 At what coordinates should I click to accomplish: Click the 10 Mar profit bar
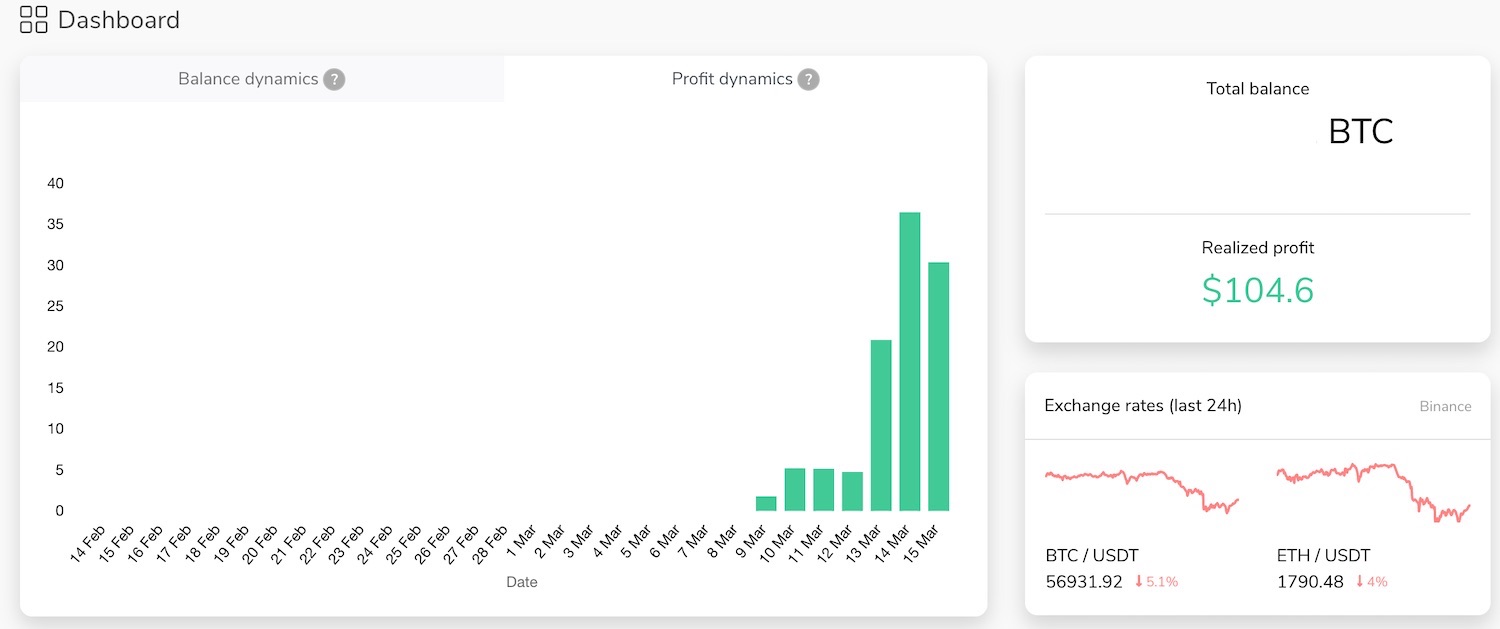(x=795, y=489)
